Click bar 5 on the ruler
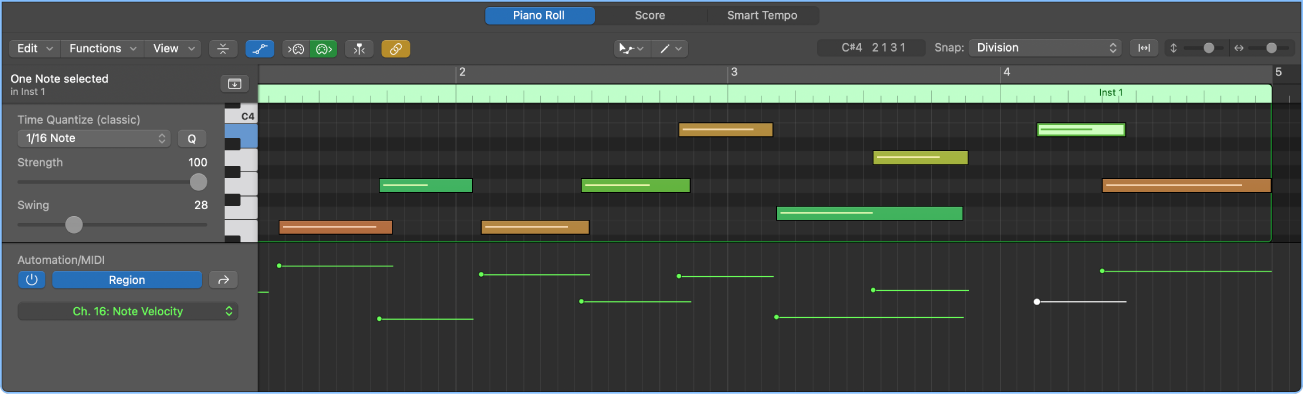This screenshot has width=1304, height=396. [x=1278, y=73]
